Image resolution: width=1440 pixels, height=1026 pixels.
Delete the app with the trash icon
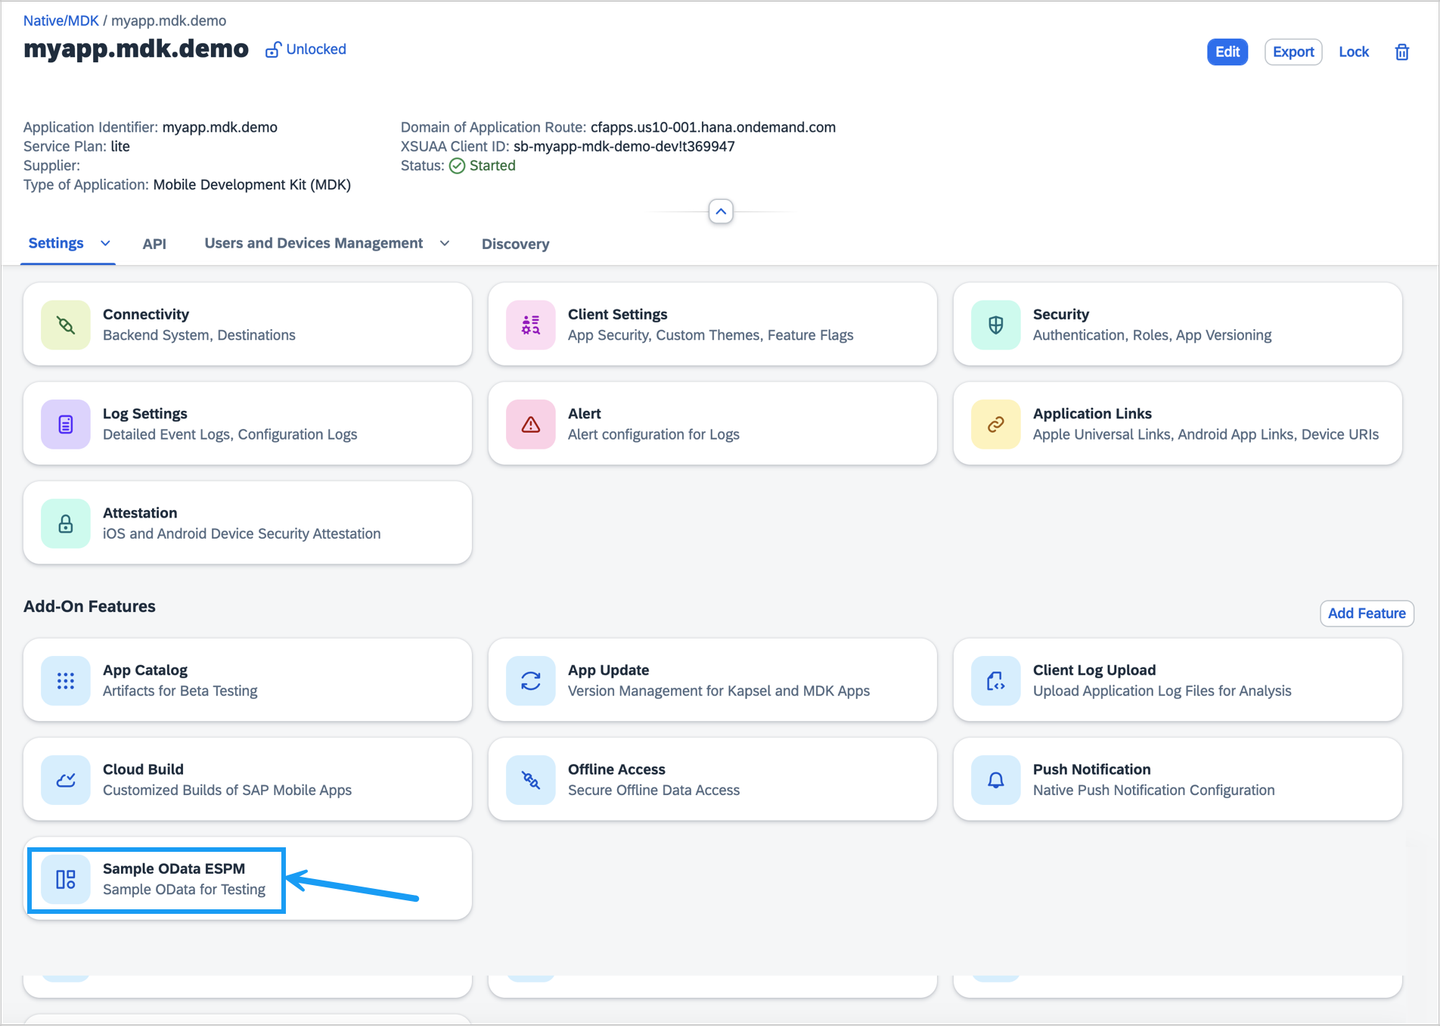tap(1402, 52)
